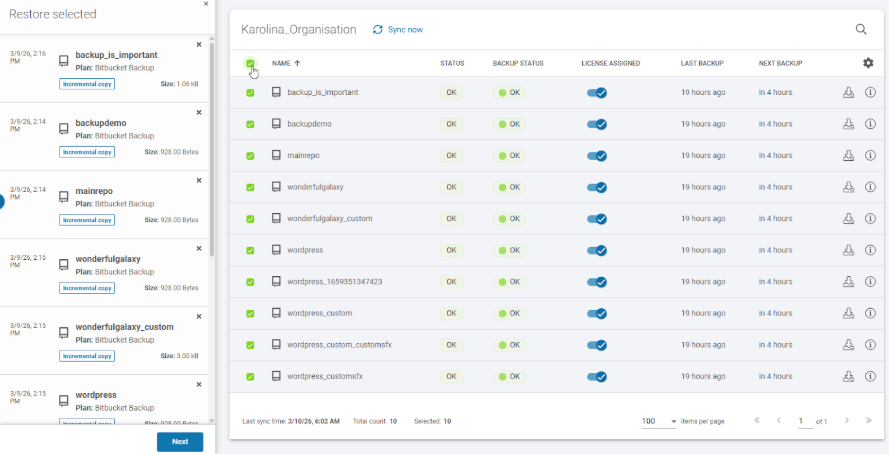Click restore icon for wordpress_custom row
Image resolution: width=889 pixels, height=454 pixels.
point(848,313)
